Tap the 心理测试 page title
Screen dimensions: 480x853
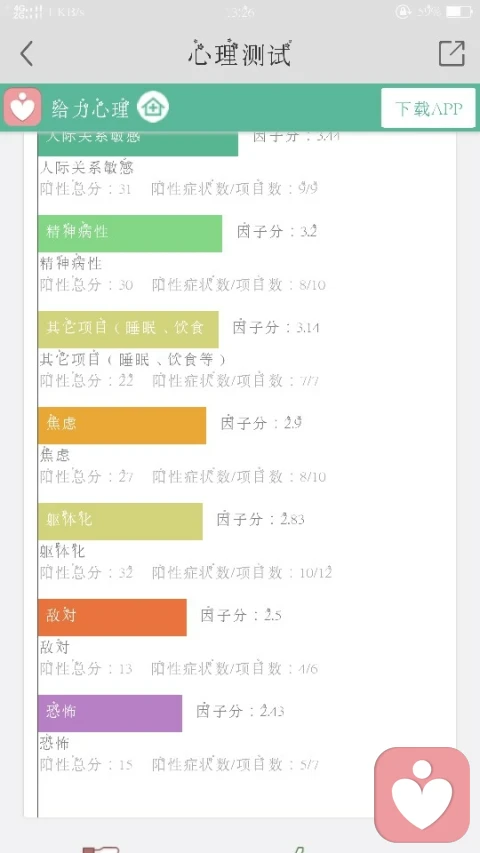(x=240, y=53)
